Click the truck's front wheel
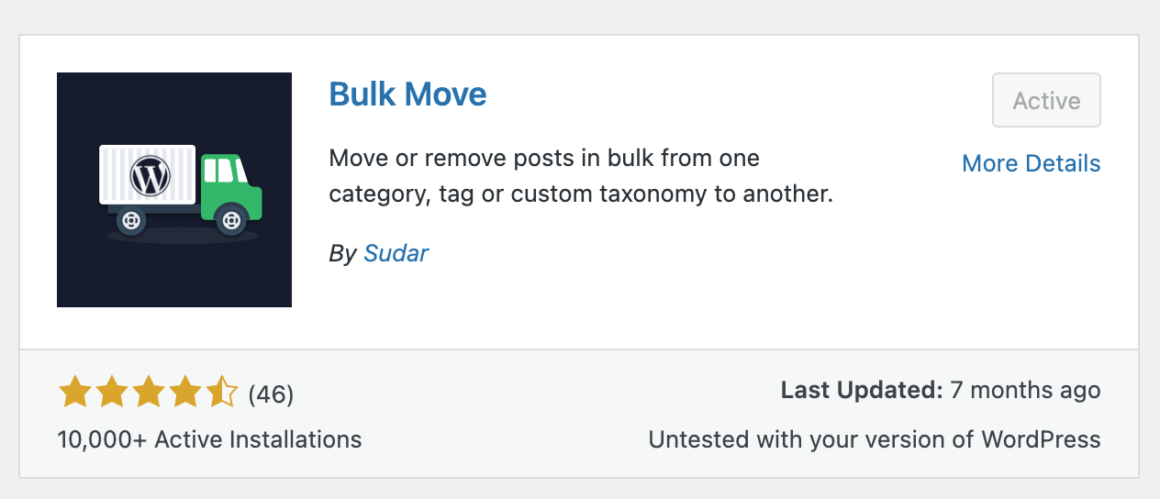1160x499 pixels. (231, 219)
